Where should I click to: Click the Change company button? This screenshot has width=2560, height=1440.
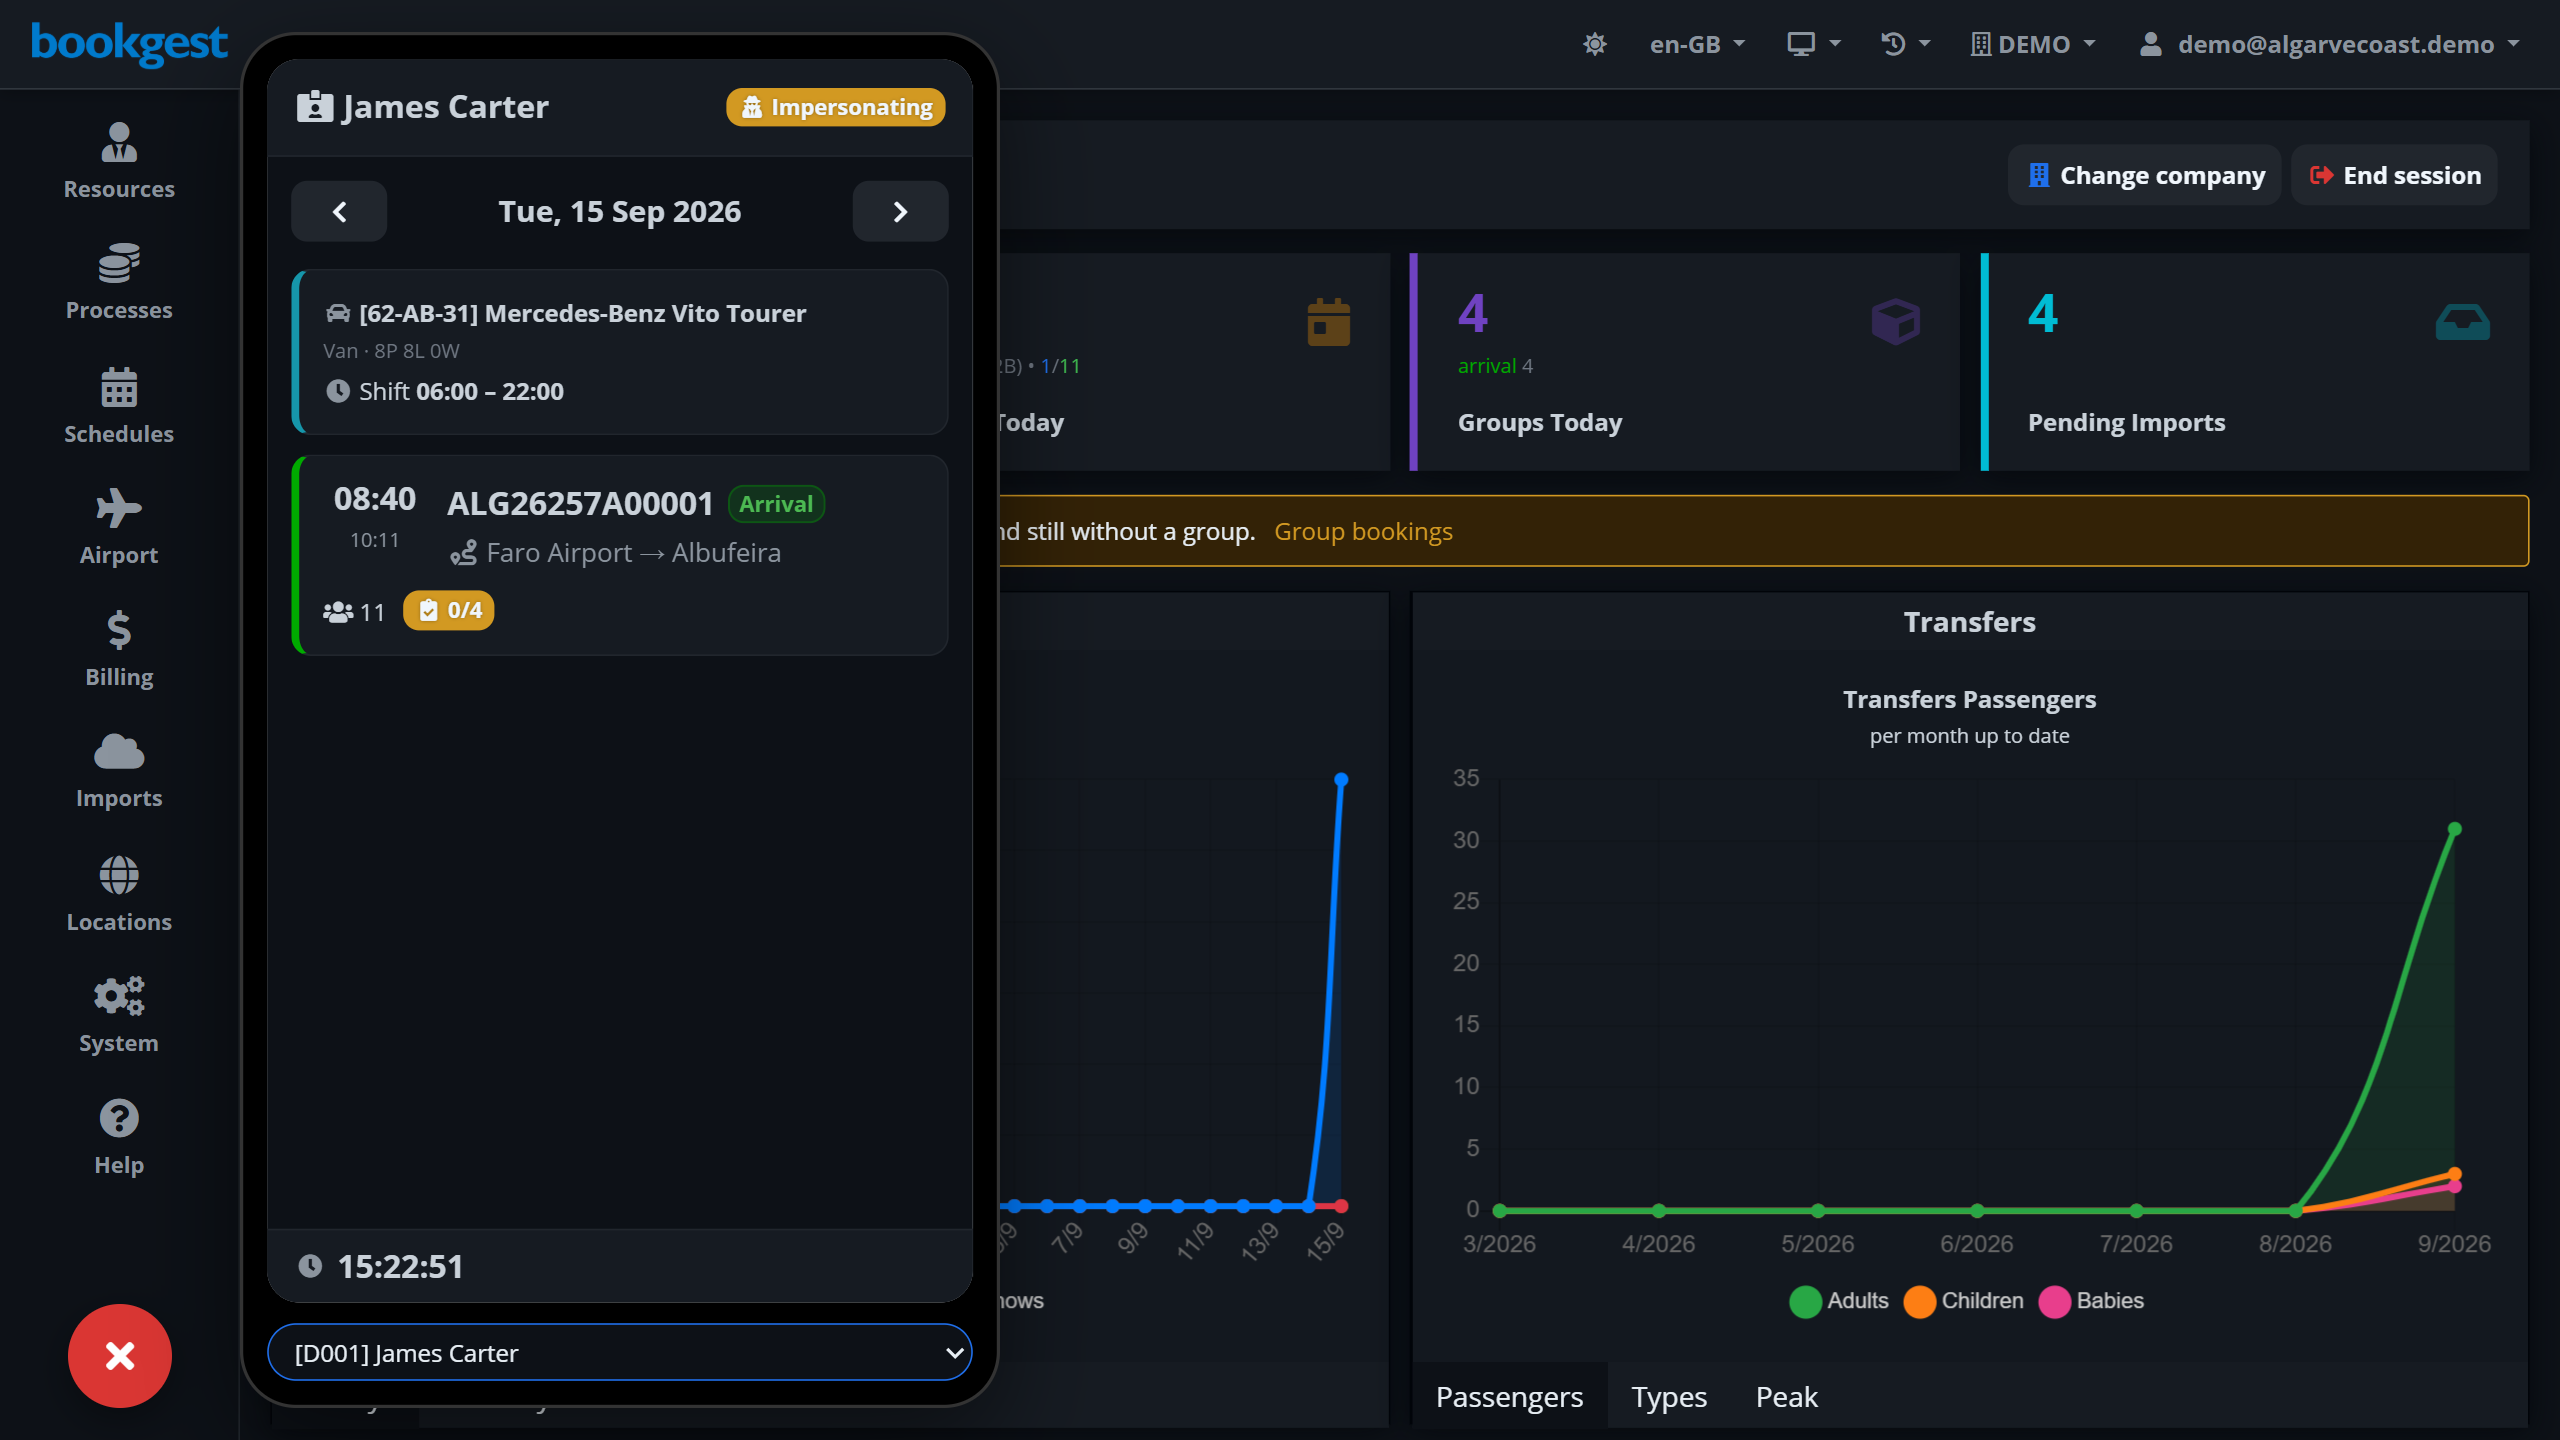click(2145, 175)
